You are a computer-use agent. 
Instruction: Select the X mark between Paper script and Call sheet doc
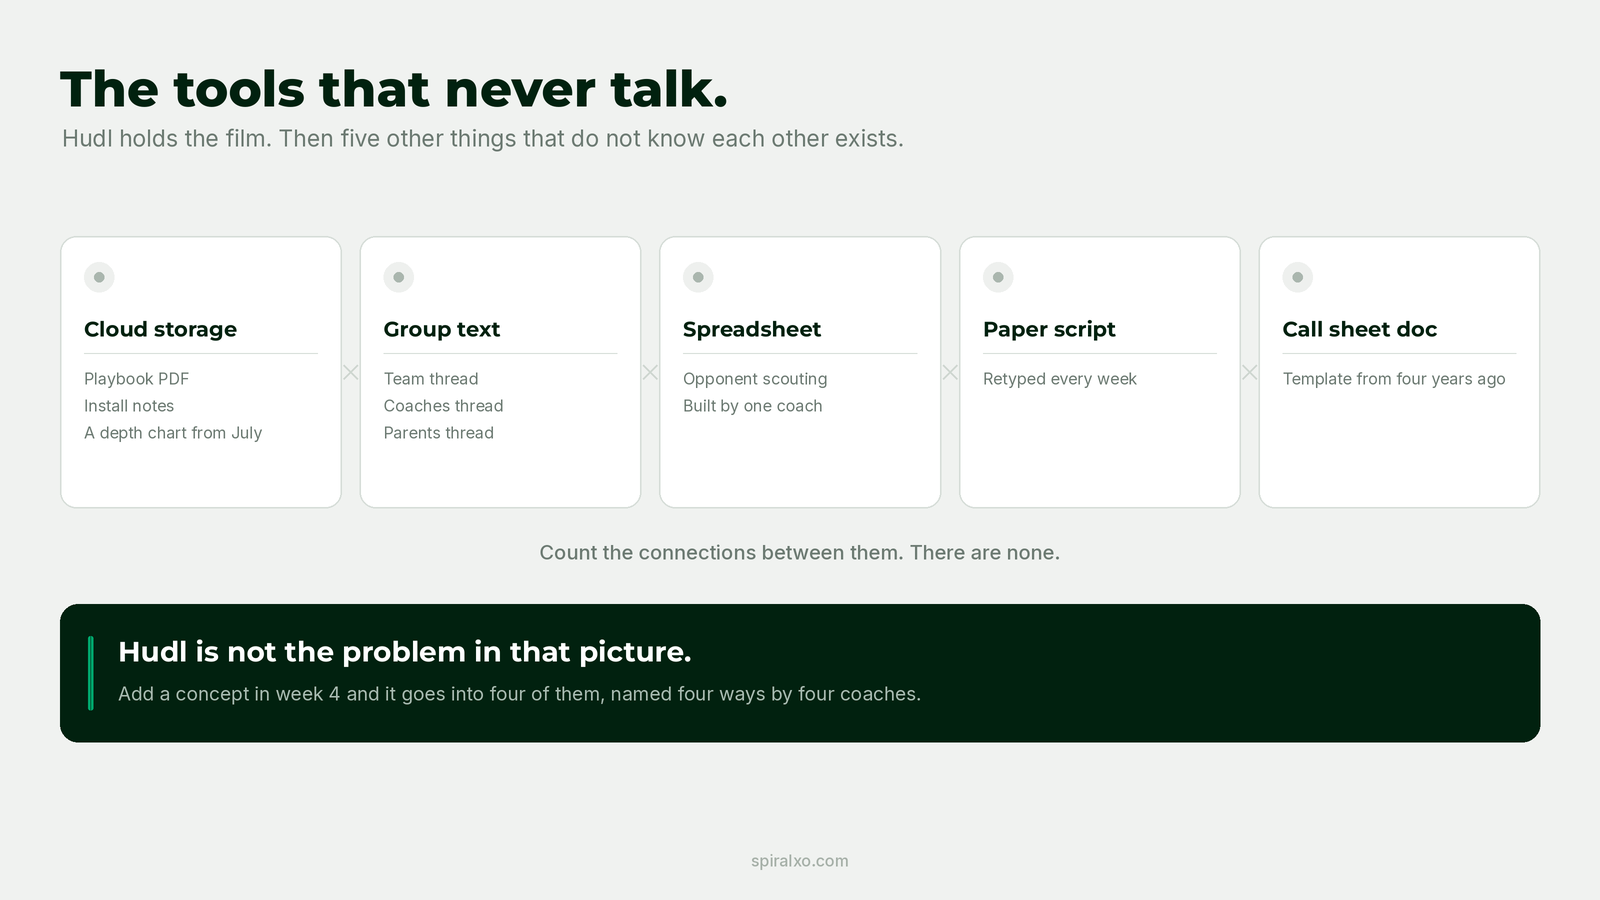tap(1250, 372)
